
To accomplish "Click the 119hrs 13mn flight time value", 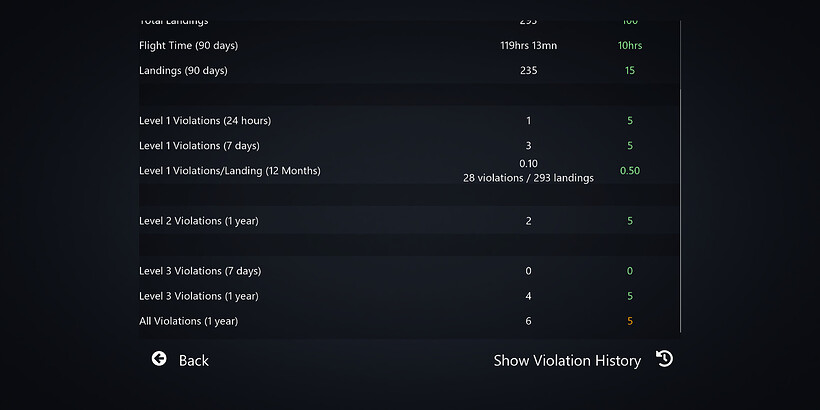I will 528,45.
